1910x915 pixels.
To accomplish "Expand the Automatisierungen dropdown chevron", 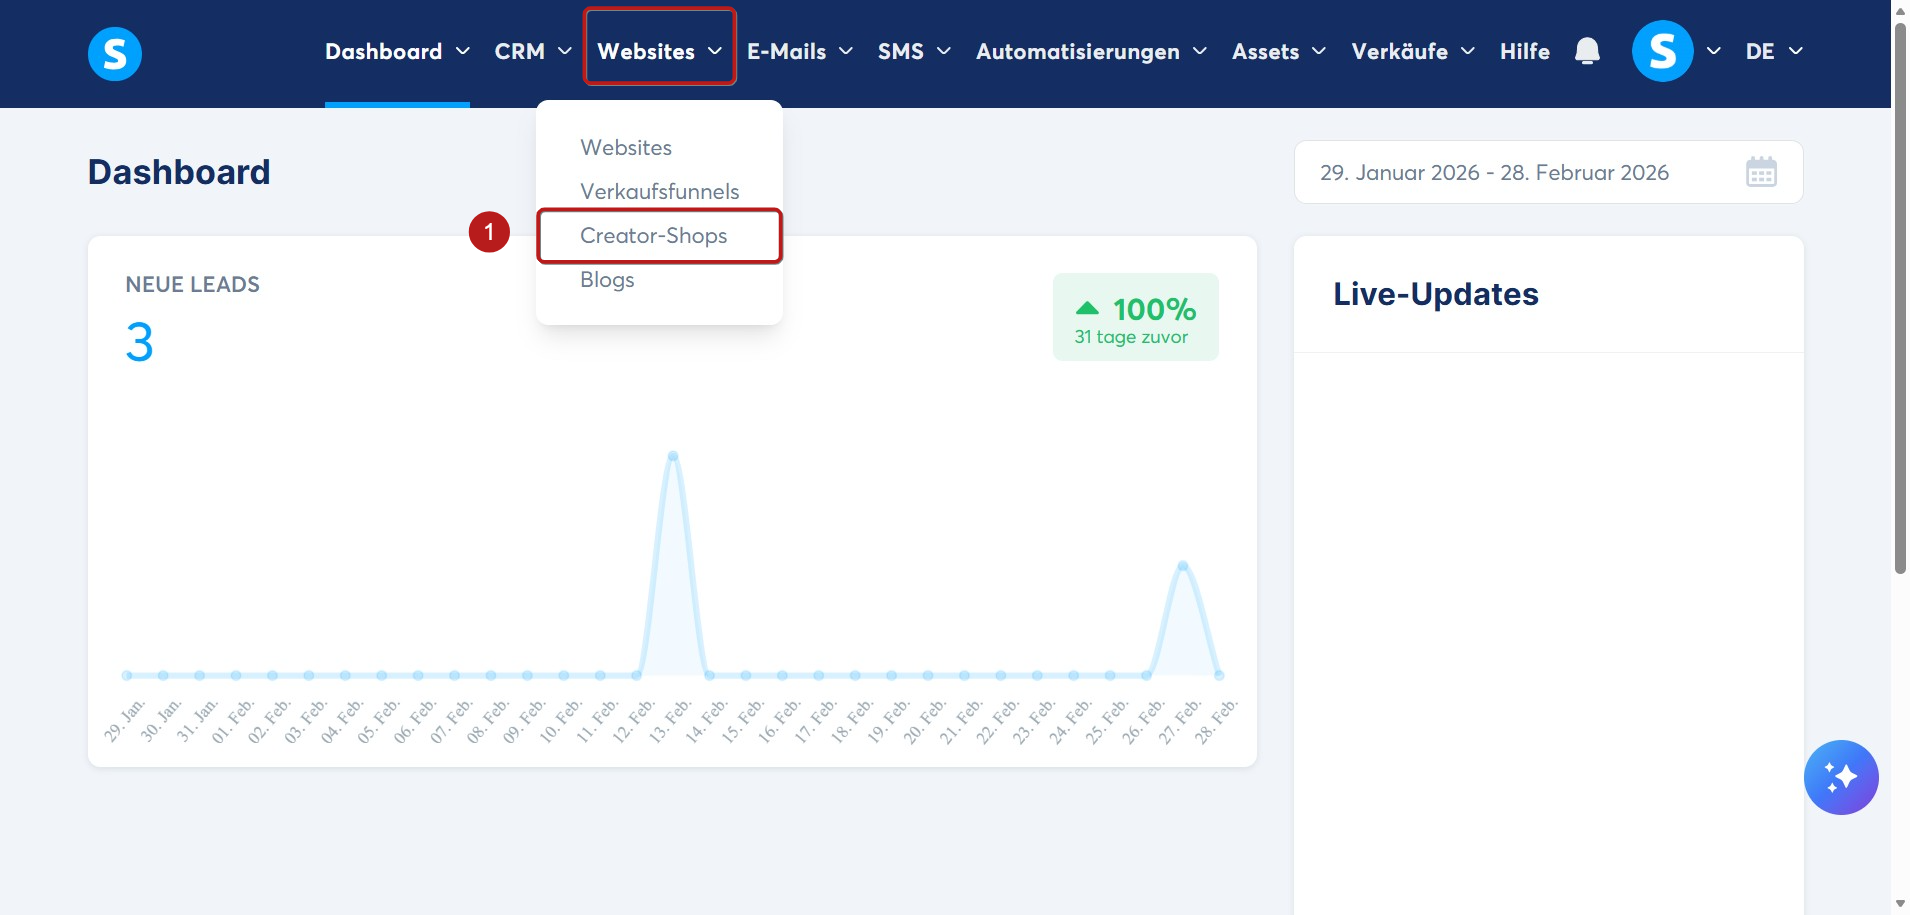I will pyautogui.click(x=1200, y=51).
